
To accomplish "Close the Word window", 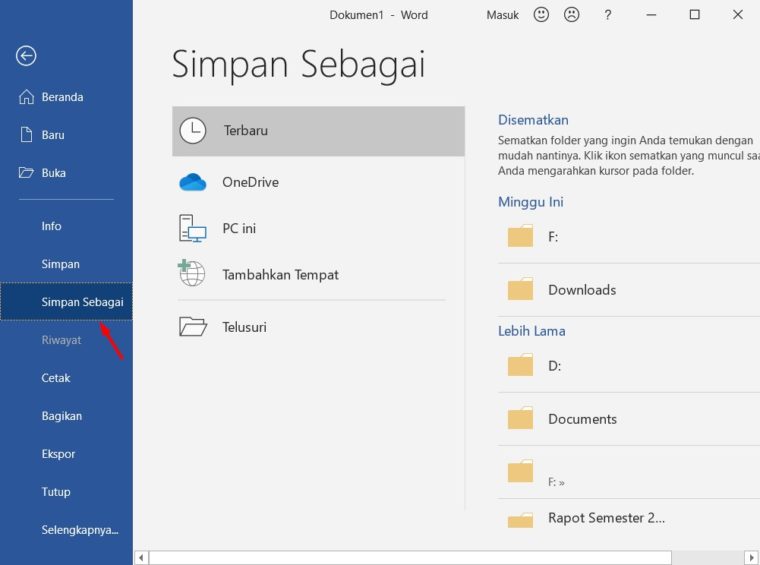I will click(x=738, y=15).
